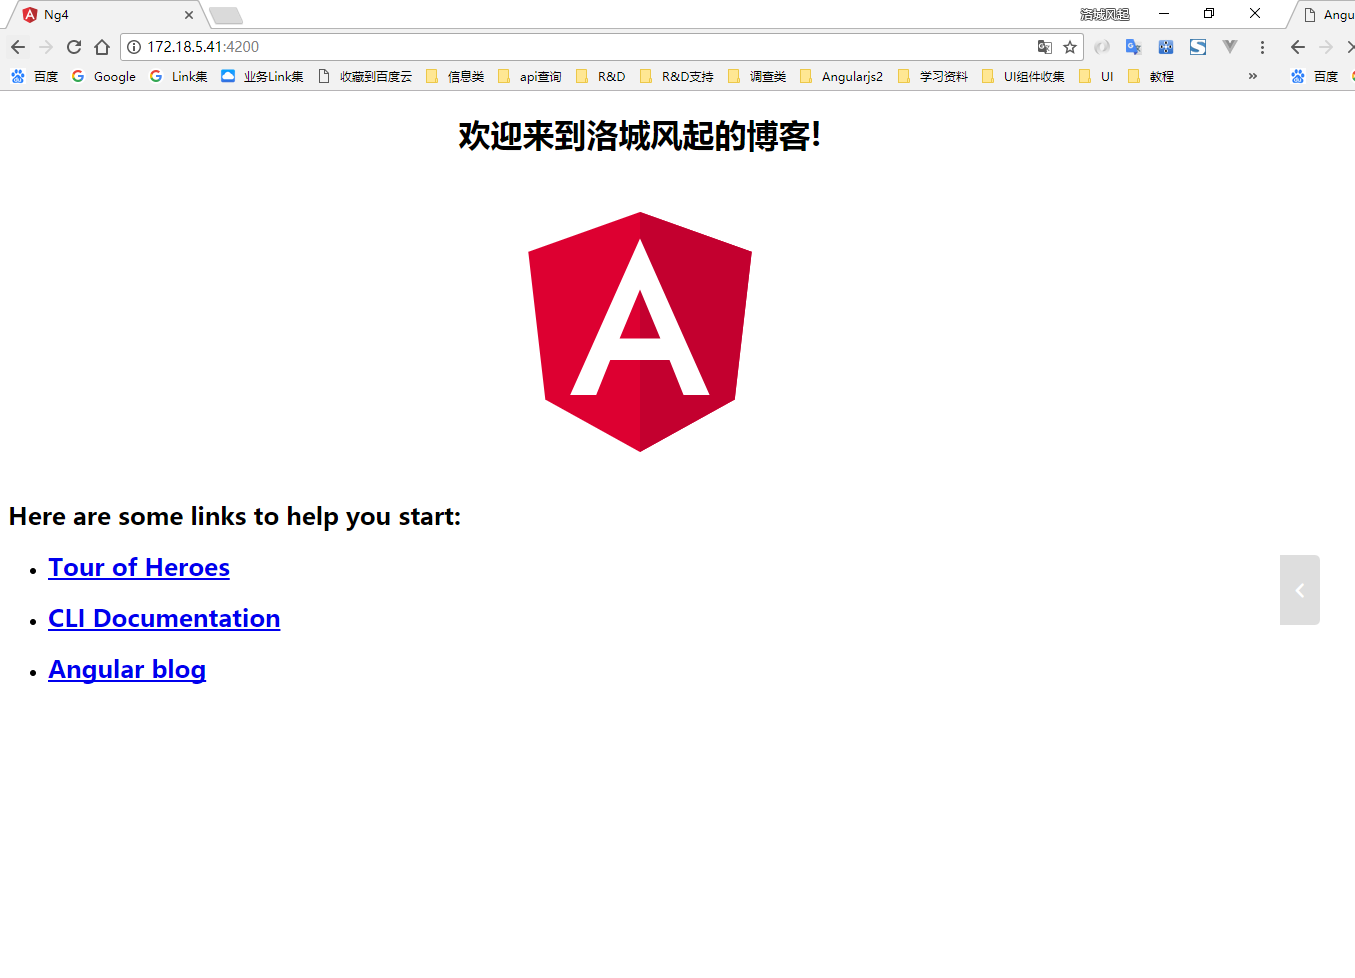Click the 欢迎来到洛城风起的博客! heading
Viewport: 1355px width, 978px height.
[640, 136]
